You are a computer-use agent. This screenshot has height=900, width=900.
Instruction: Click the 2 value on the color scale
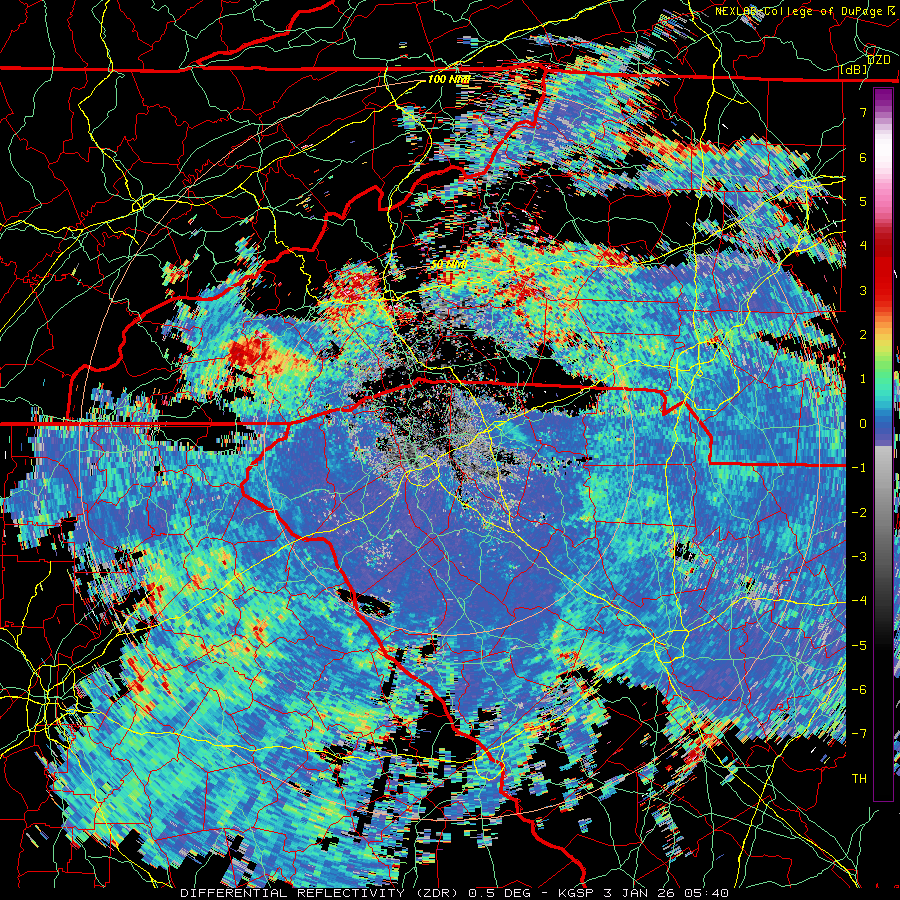point(863,335)
